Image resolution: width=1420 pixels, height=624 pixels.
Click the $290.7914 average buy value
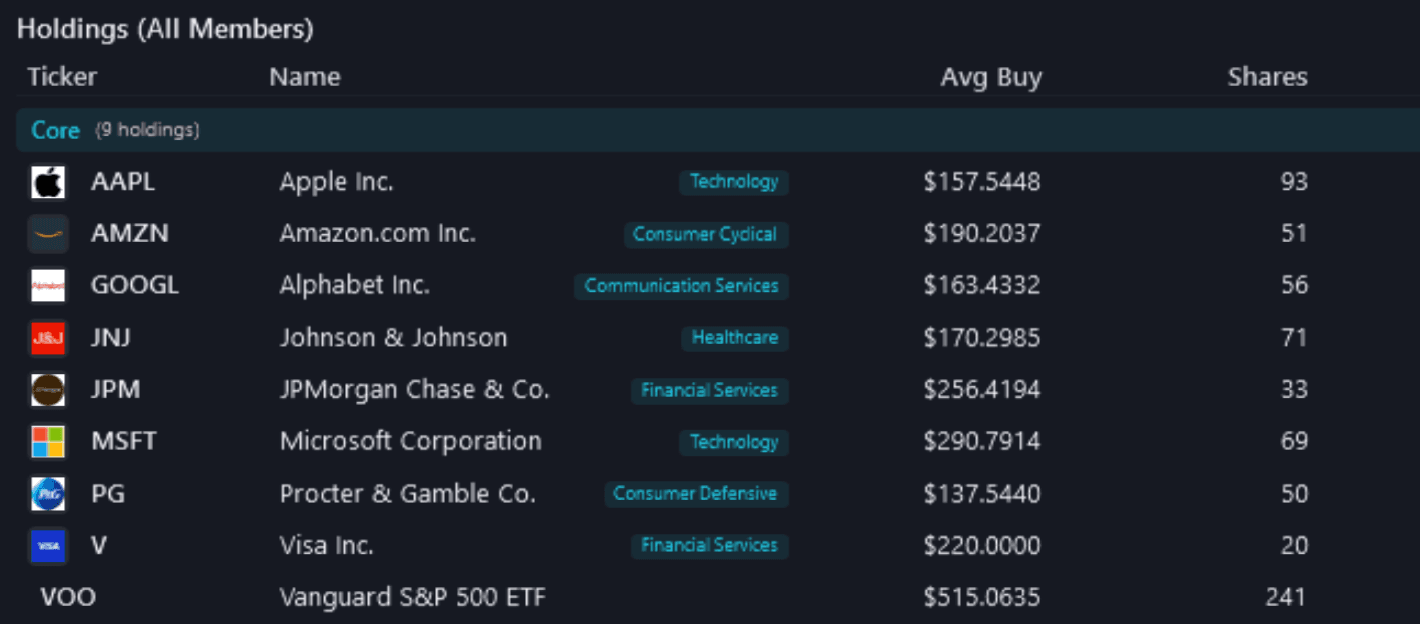pos(982,442)
